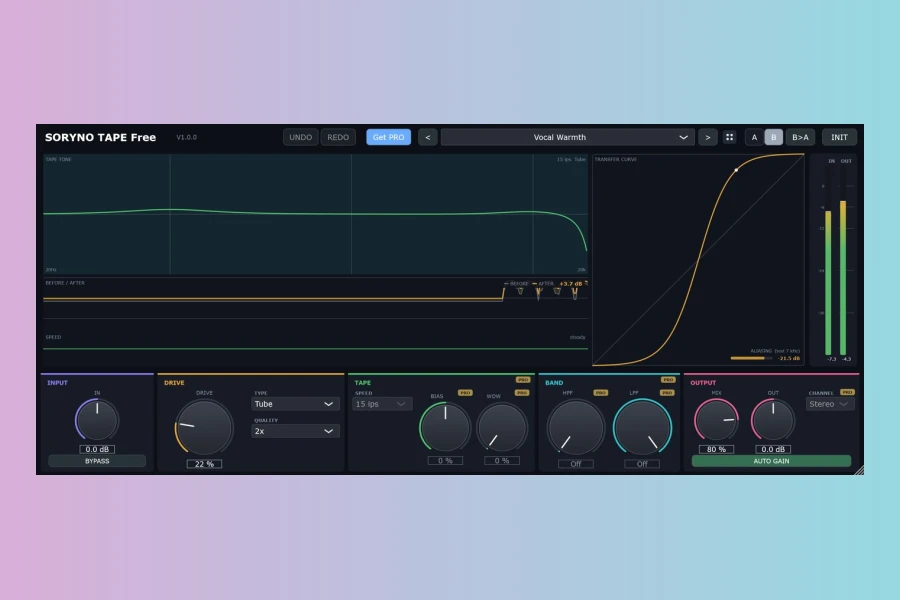Screen dimensions: 900x600
Task: Select compare slot A
Action: coord(754,137)
